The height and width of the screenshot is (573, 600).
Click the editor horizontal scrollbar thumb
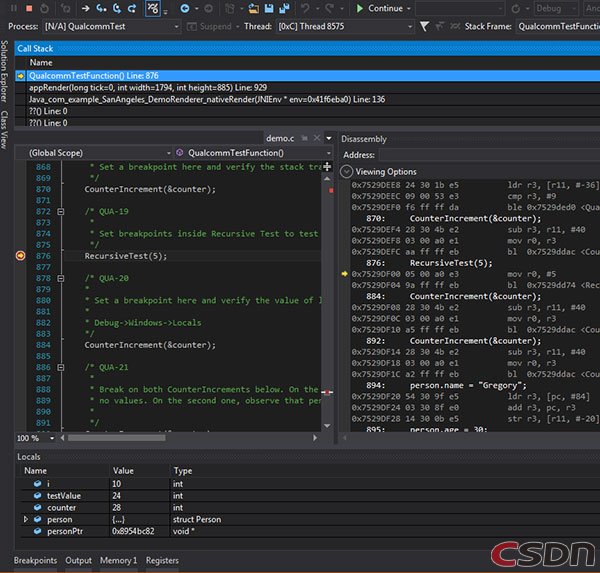(x=117, y=438)
